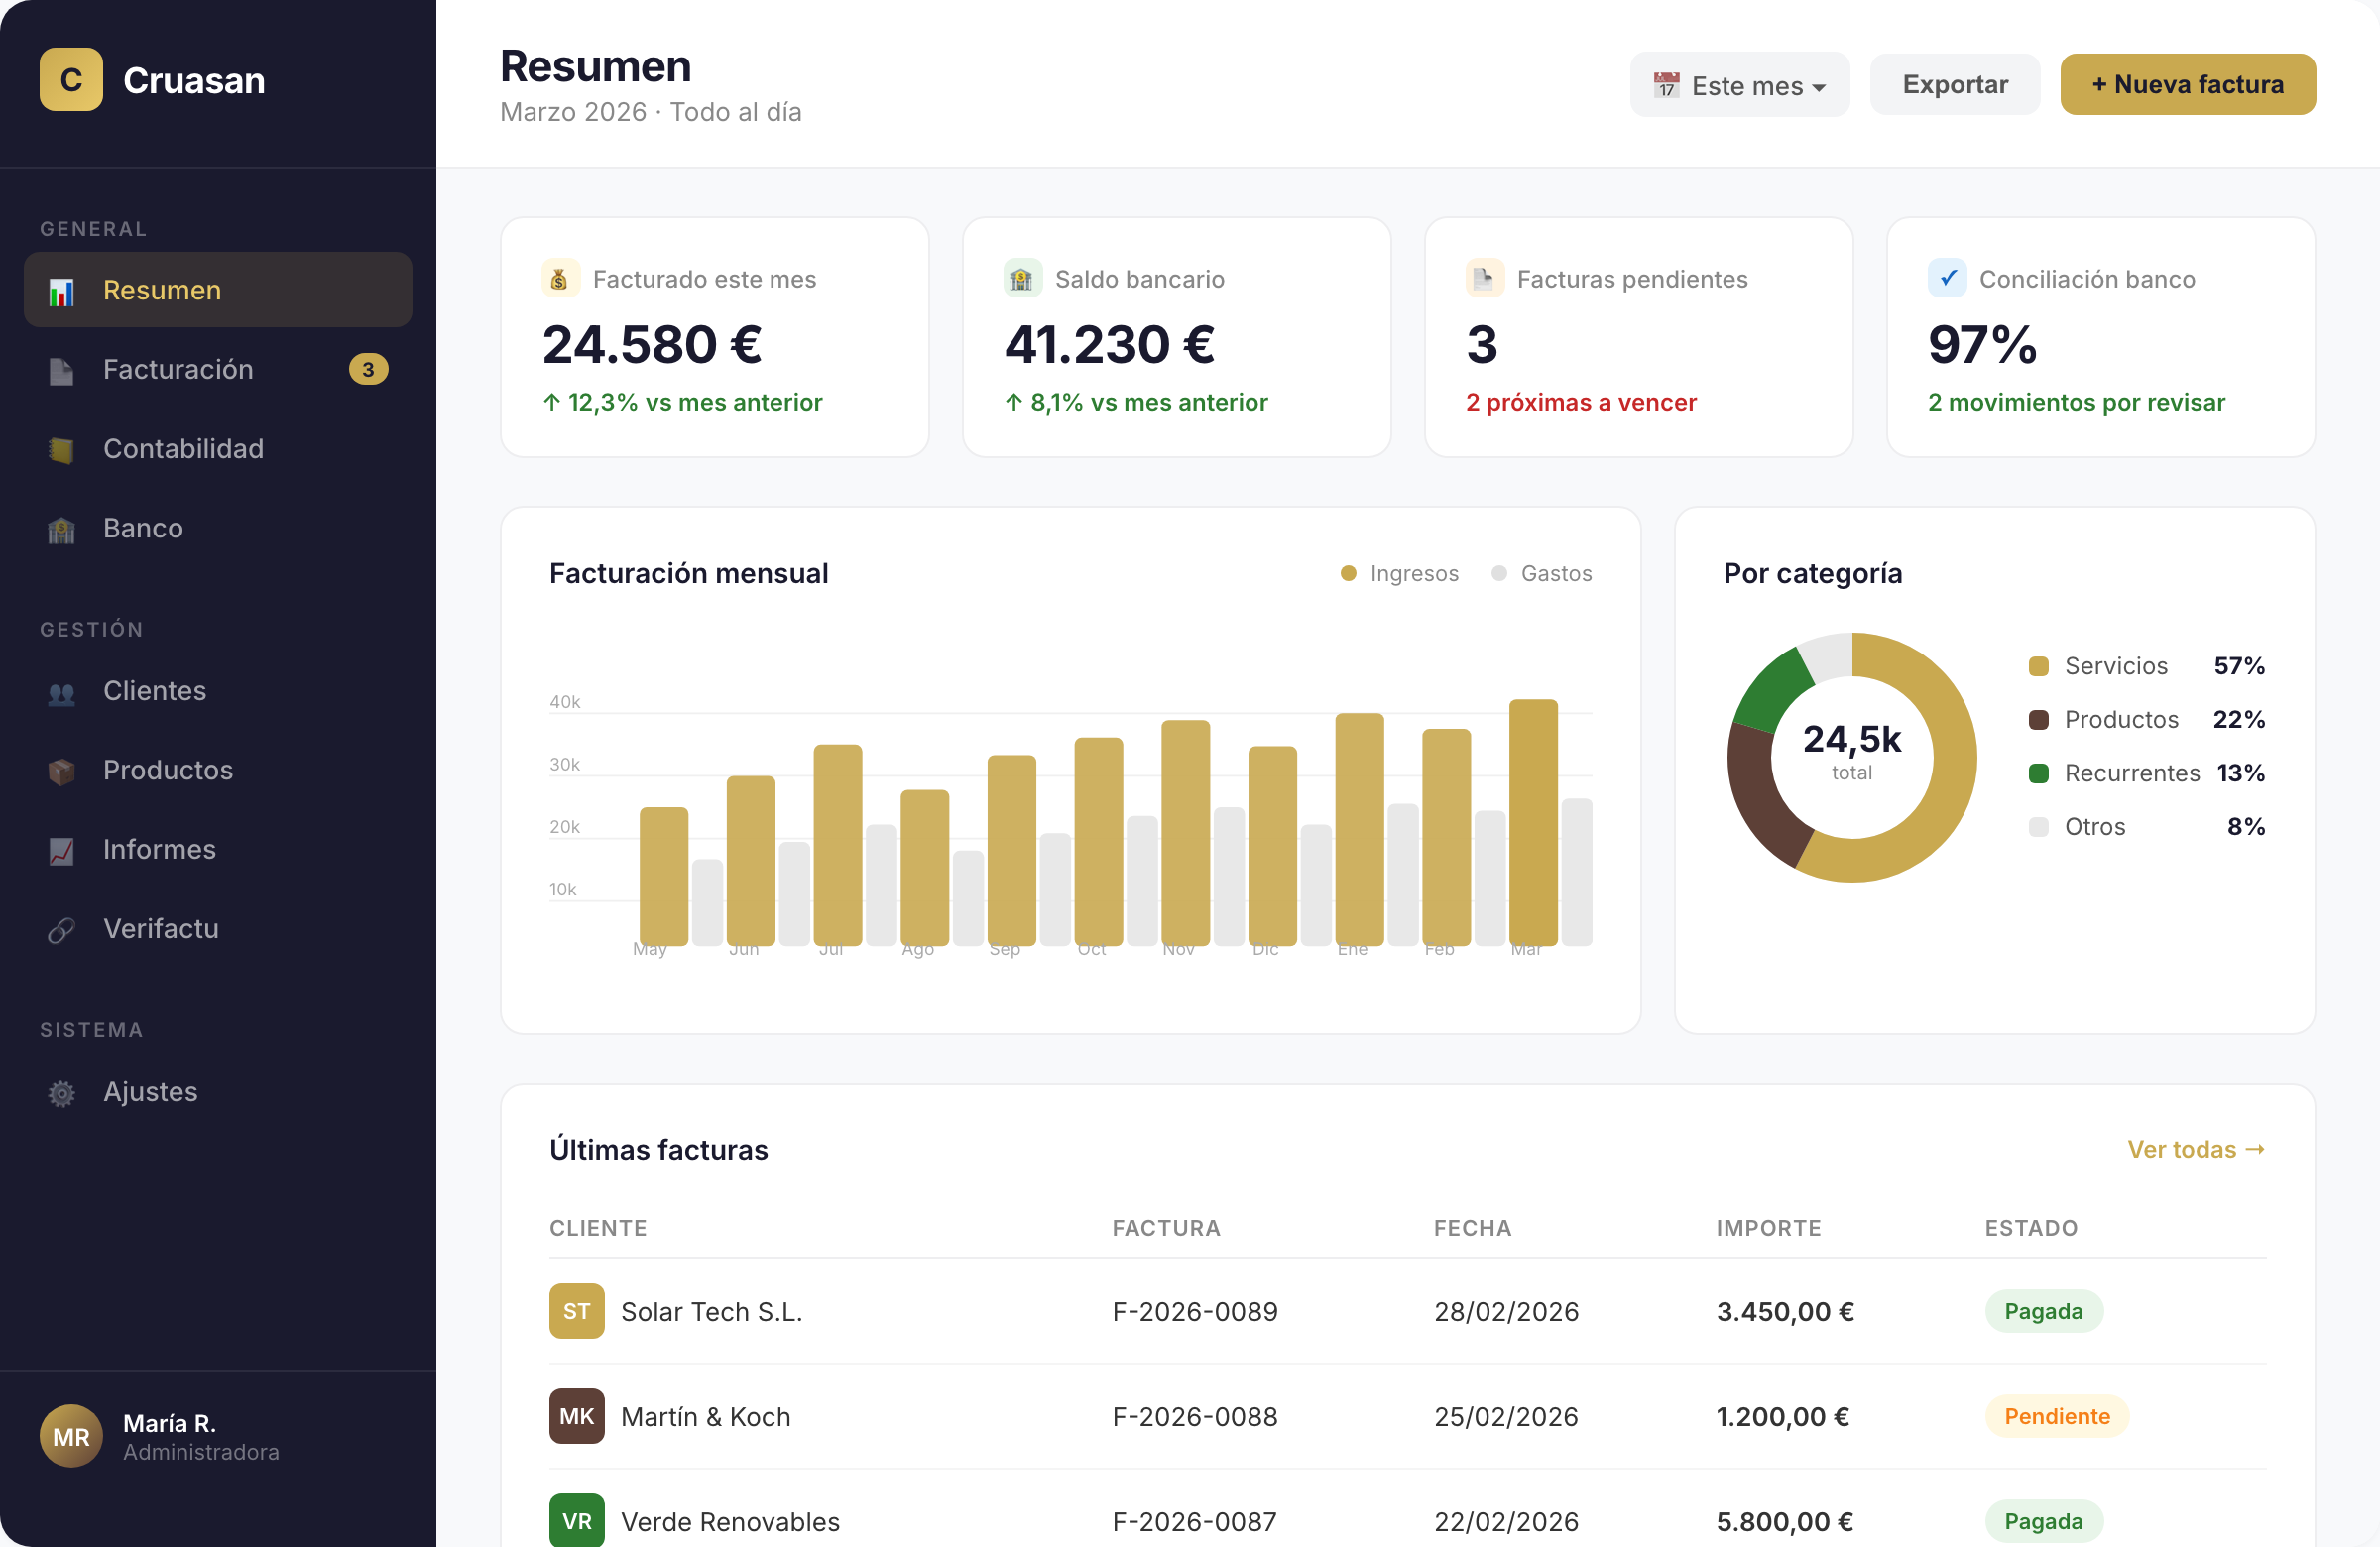The width and height of the screenshot is (2380, 1547).
Task: Open the General section item Resumen
Action: pos(162,290)
